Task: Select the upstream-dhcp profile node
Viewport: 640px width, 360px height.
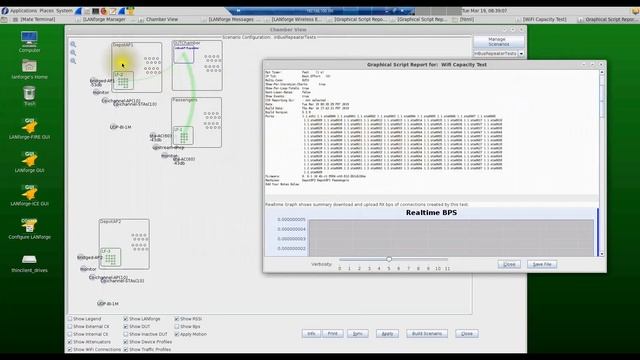Action: pyautogui.click(x=168, y=147)
